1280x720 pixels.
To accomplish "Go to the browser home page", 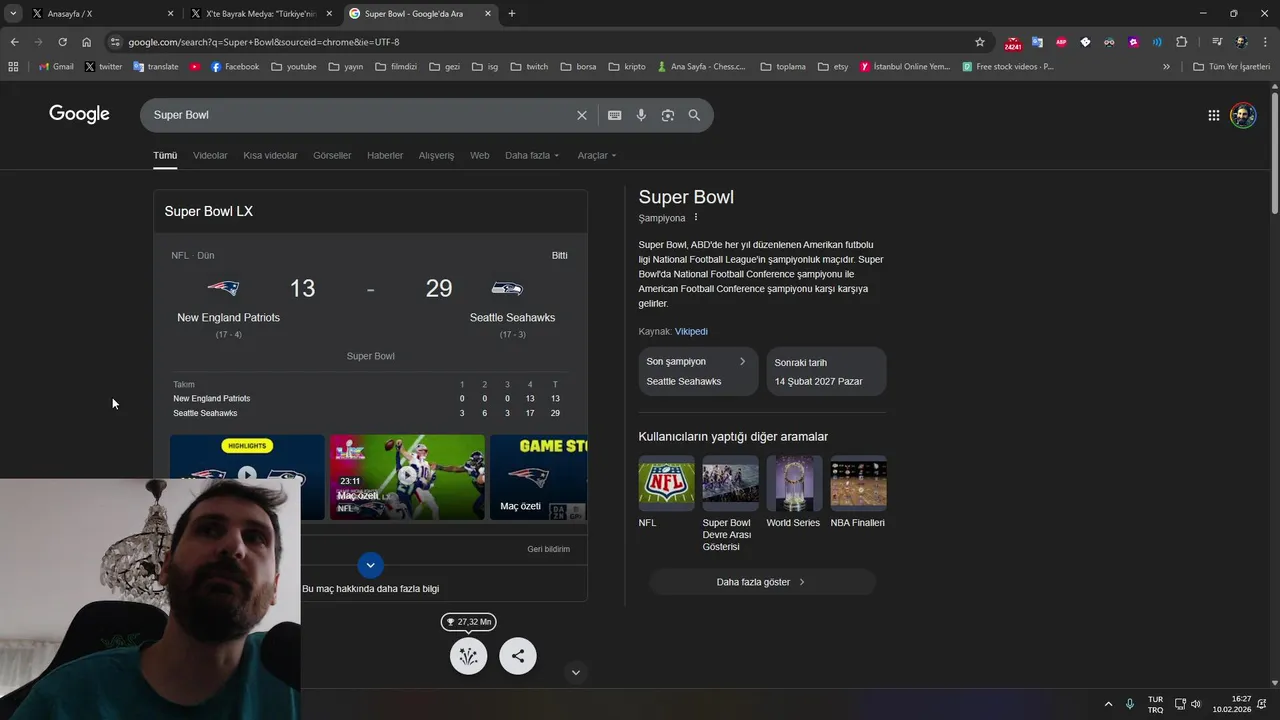I will (x=86, y=42).
